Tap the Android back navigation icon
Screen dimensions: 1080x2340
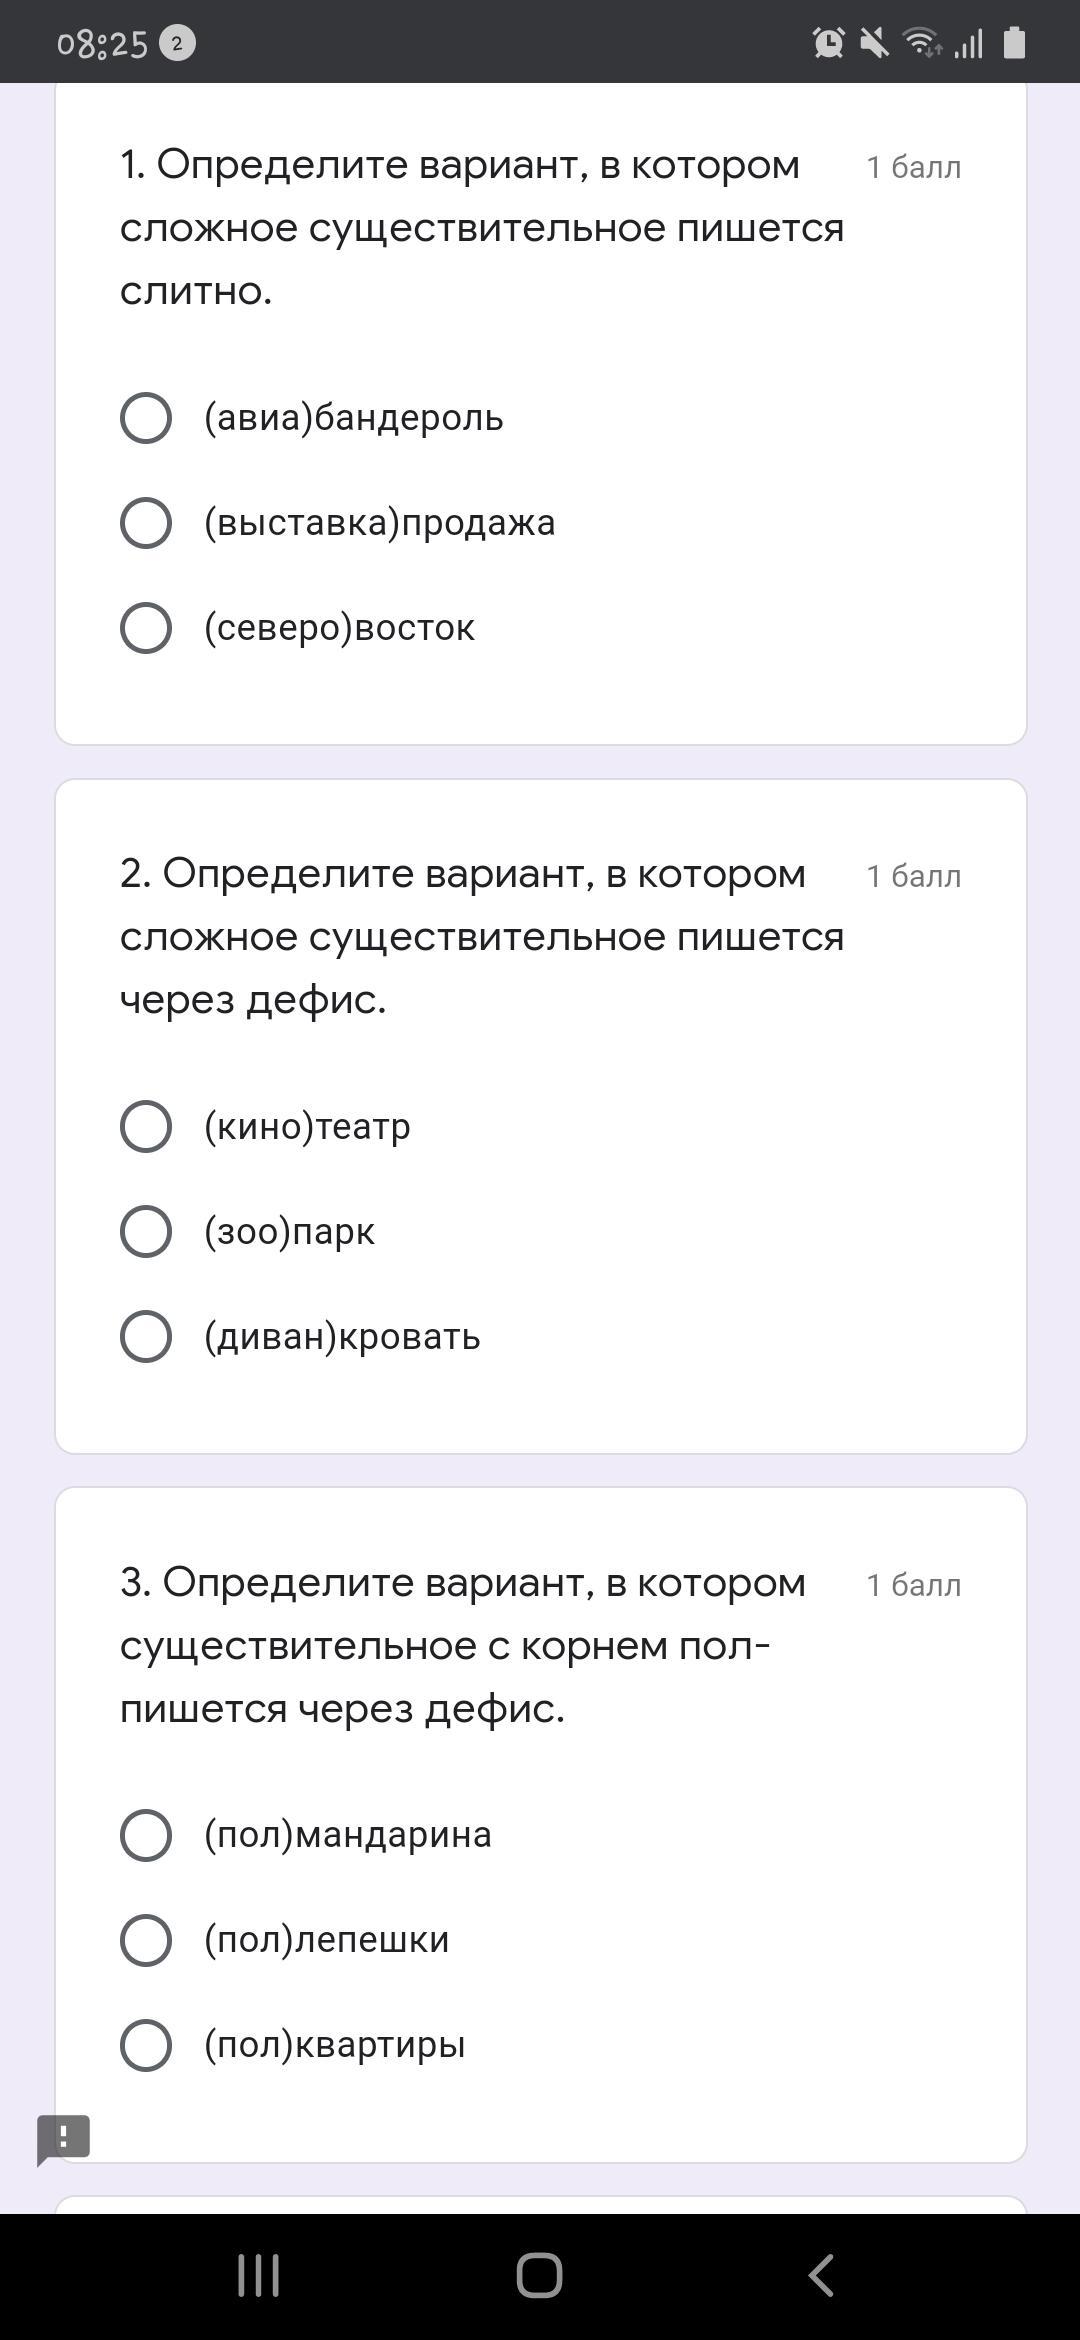[x=821, y=2275]
